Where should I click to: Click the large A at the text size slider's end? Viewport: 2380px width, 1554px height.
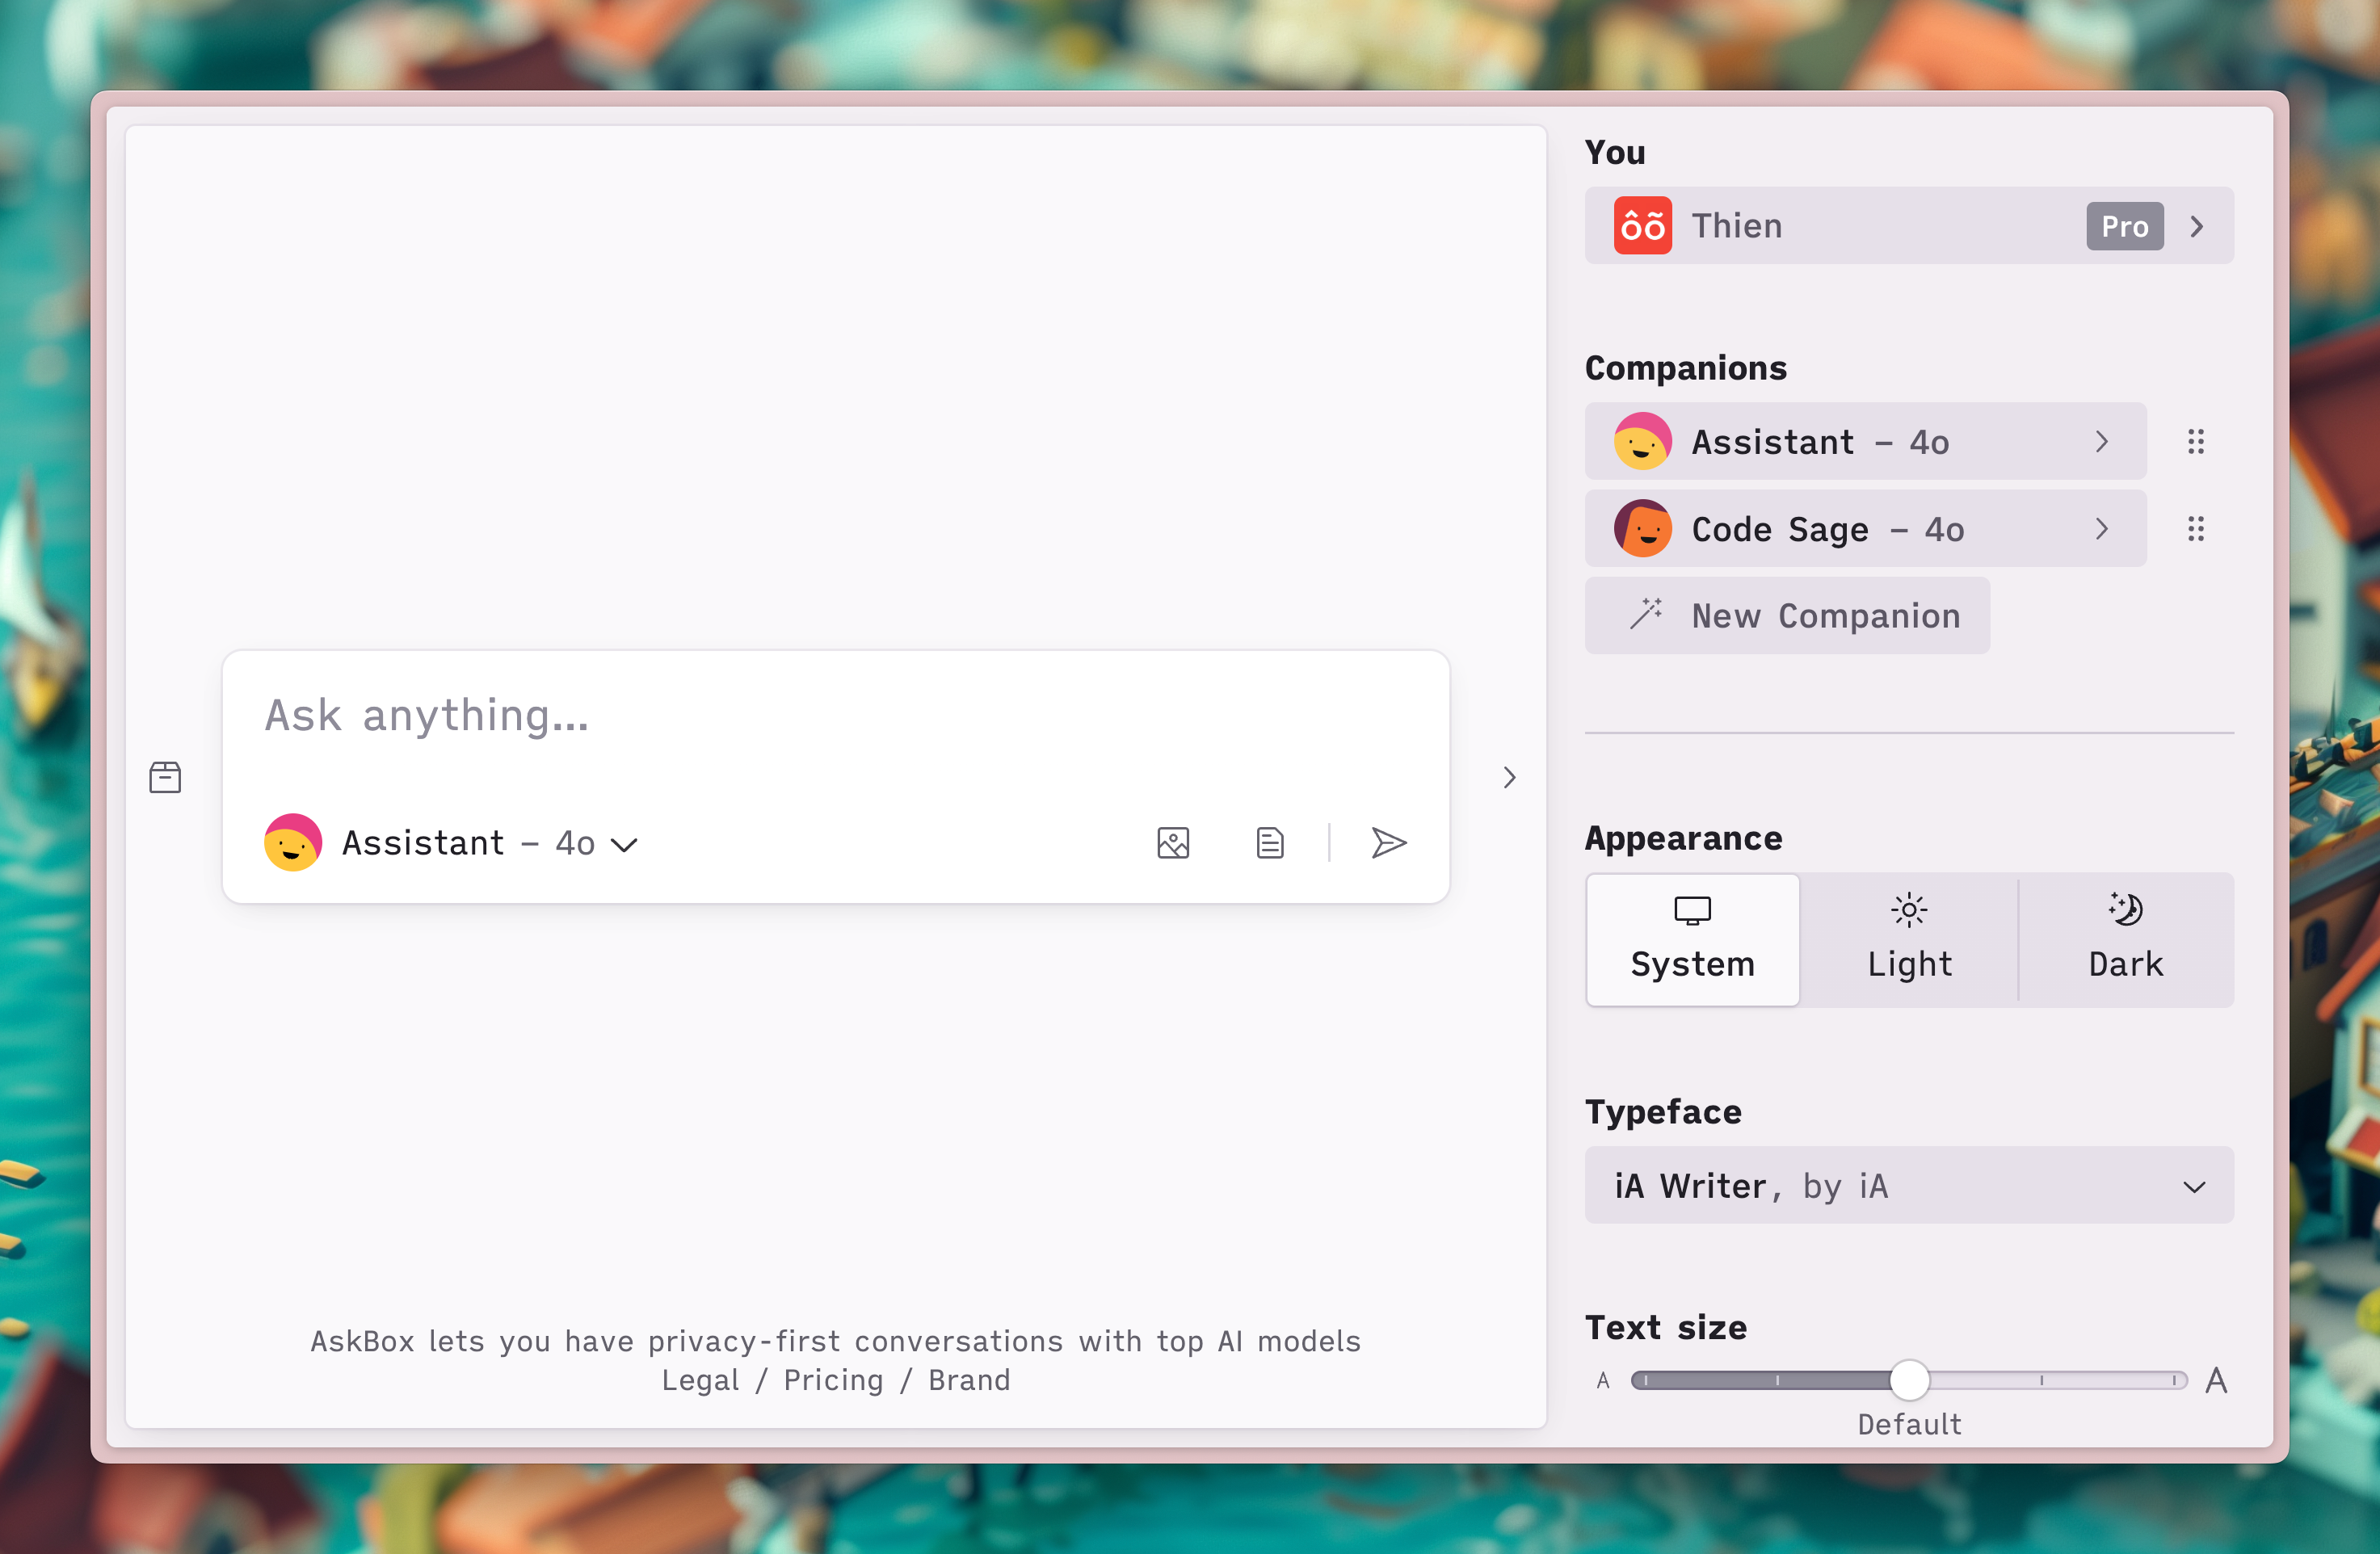[x=2216, y=1381]
